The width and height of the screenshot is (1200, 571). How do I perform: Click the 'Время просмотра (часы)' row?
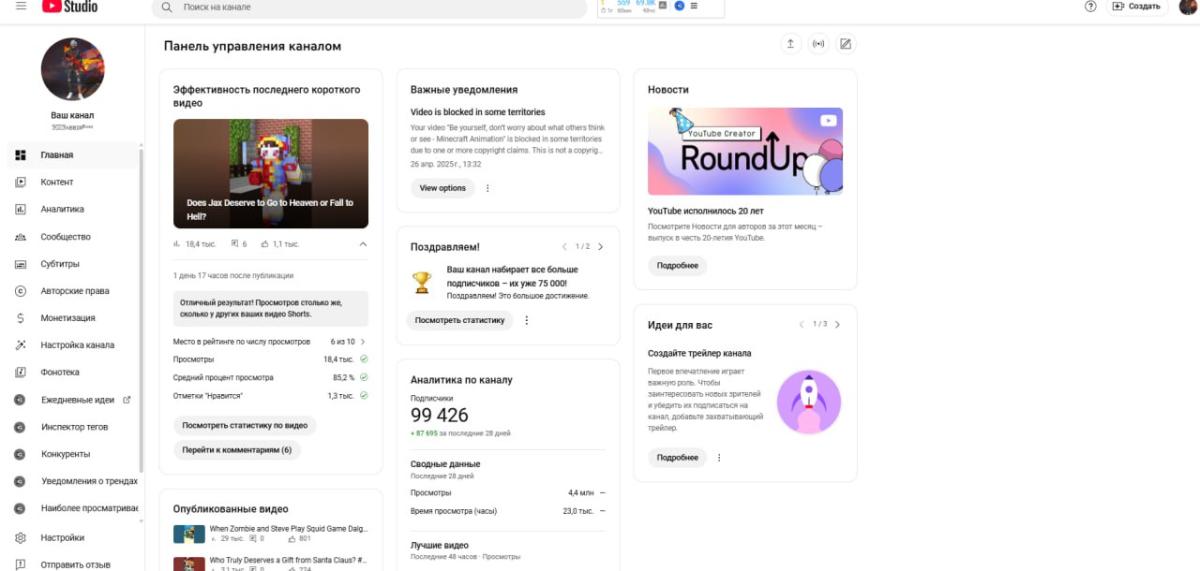508,511
